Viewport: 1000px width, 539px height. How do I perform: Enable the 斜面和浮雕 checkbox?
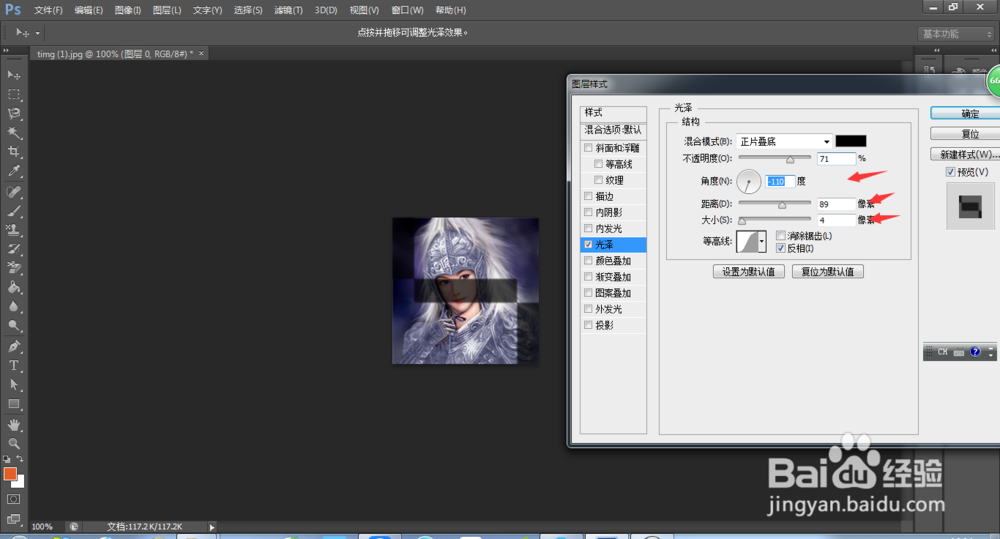click(588, 148)
